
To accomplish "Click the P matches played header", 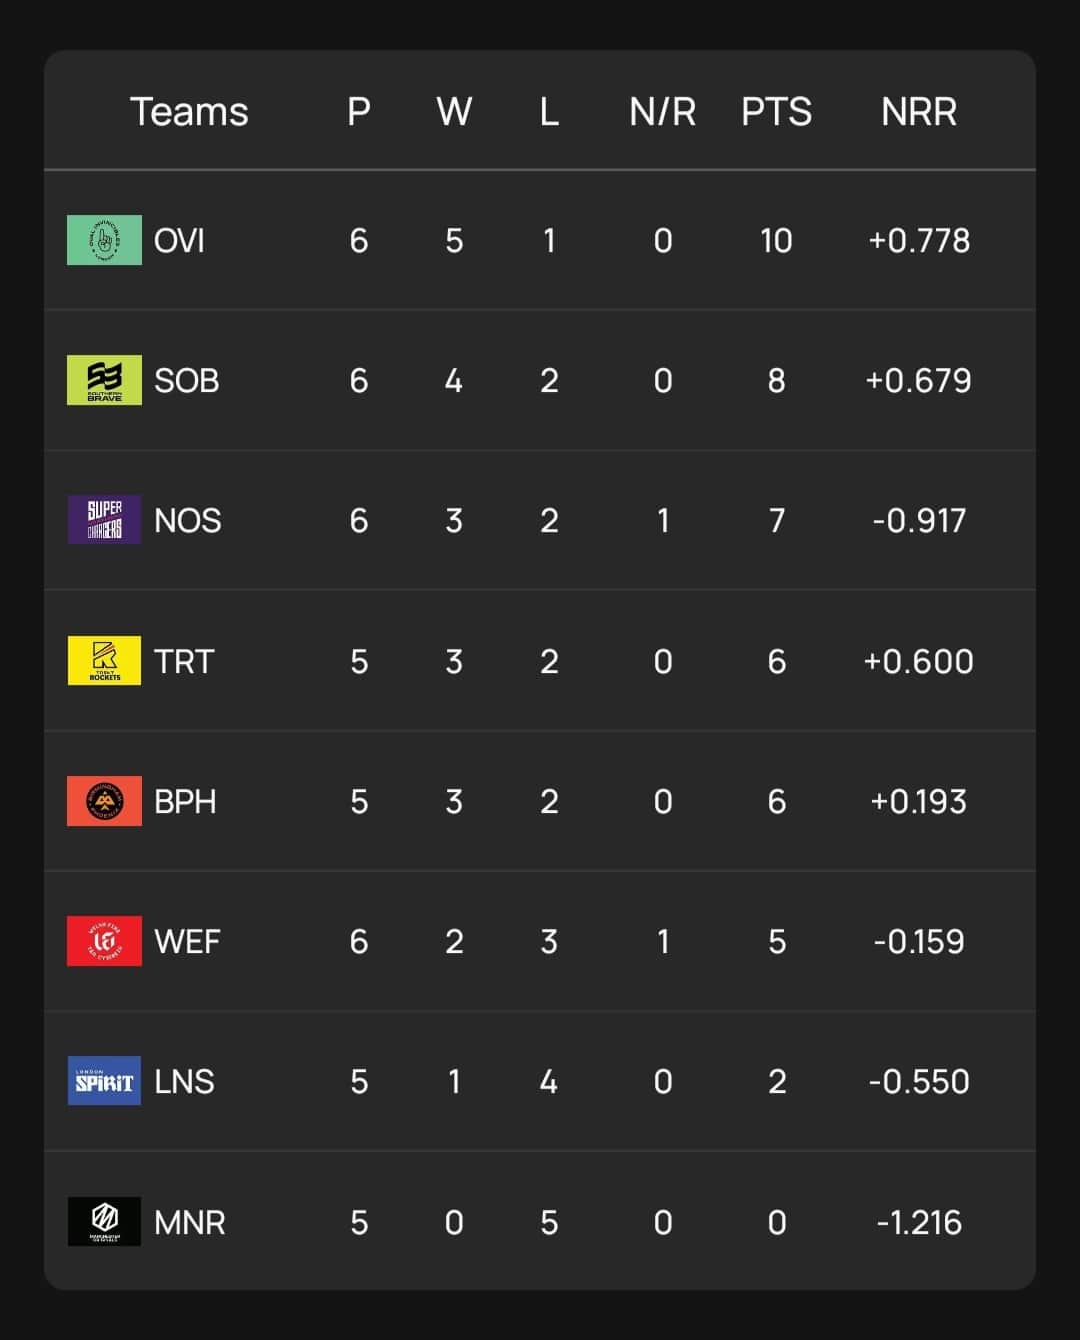I will coord(359,112).
